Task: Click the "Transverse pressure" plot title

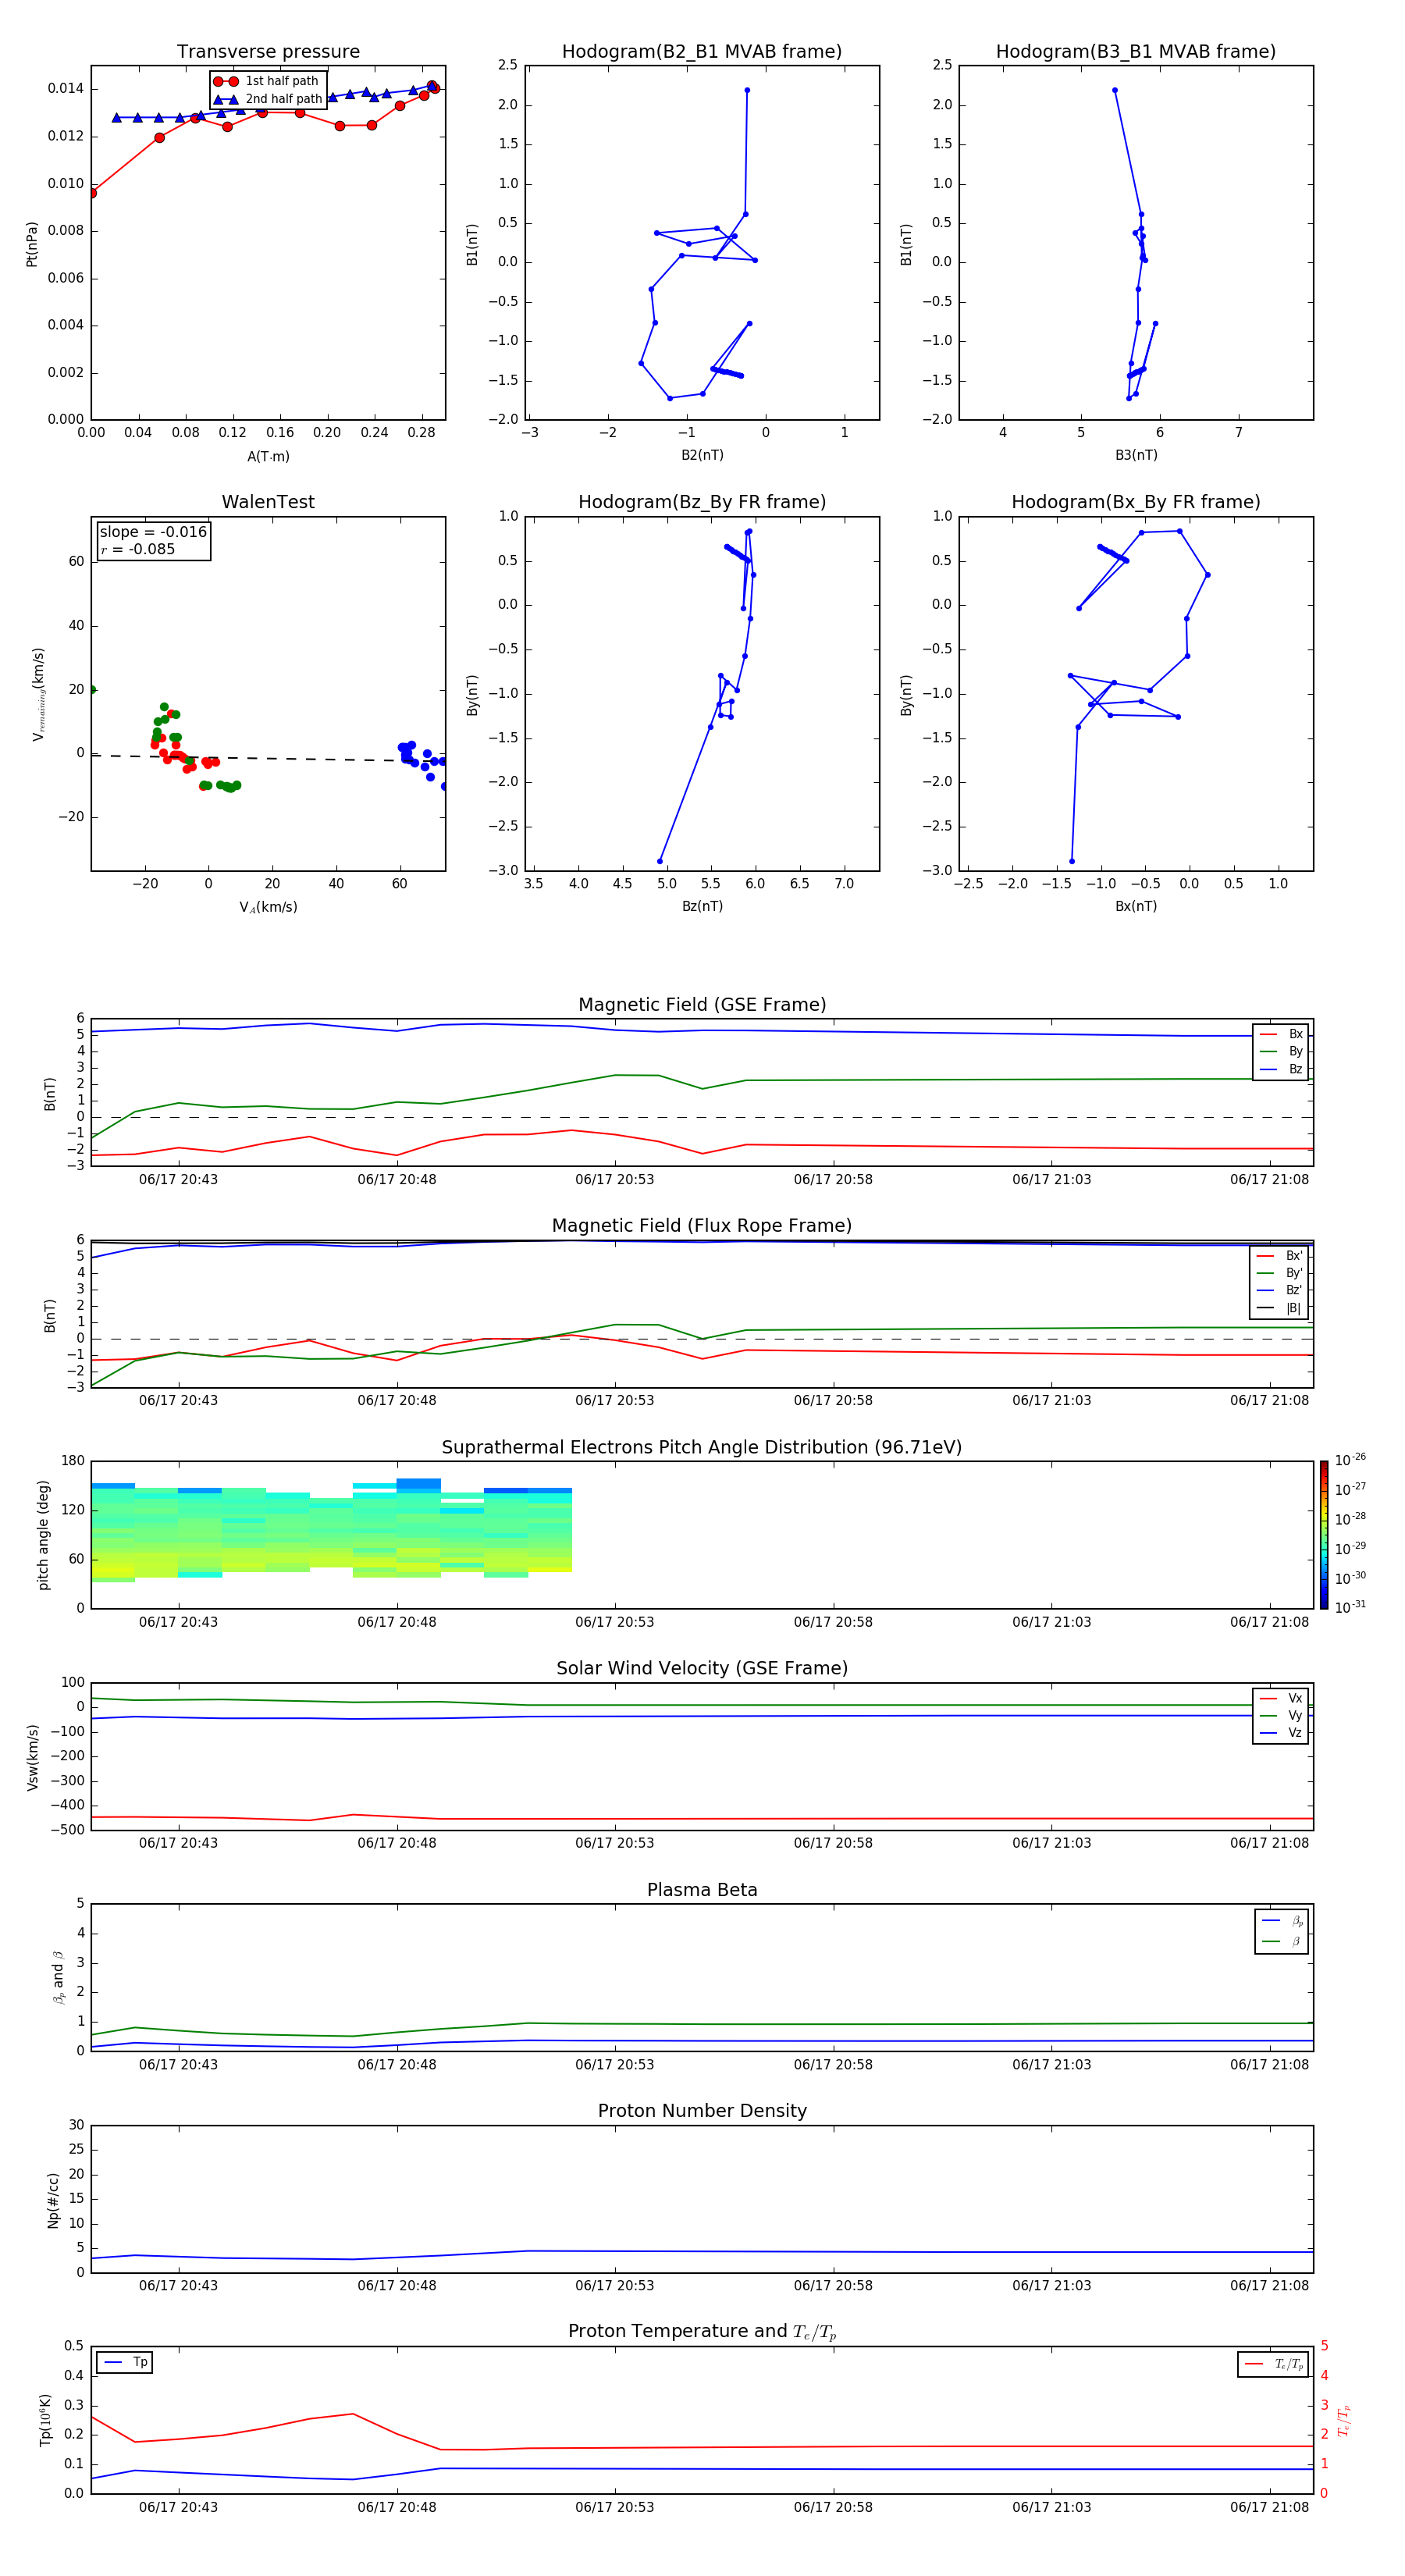Action: coord(268,52)
